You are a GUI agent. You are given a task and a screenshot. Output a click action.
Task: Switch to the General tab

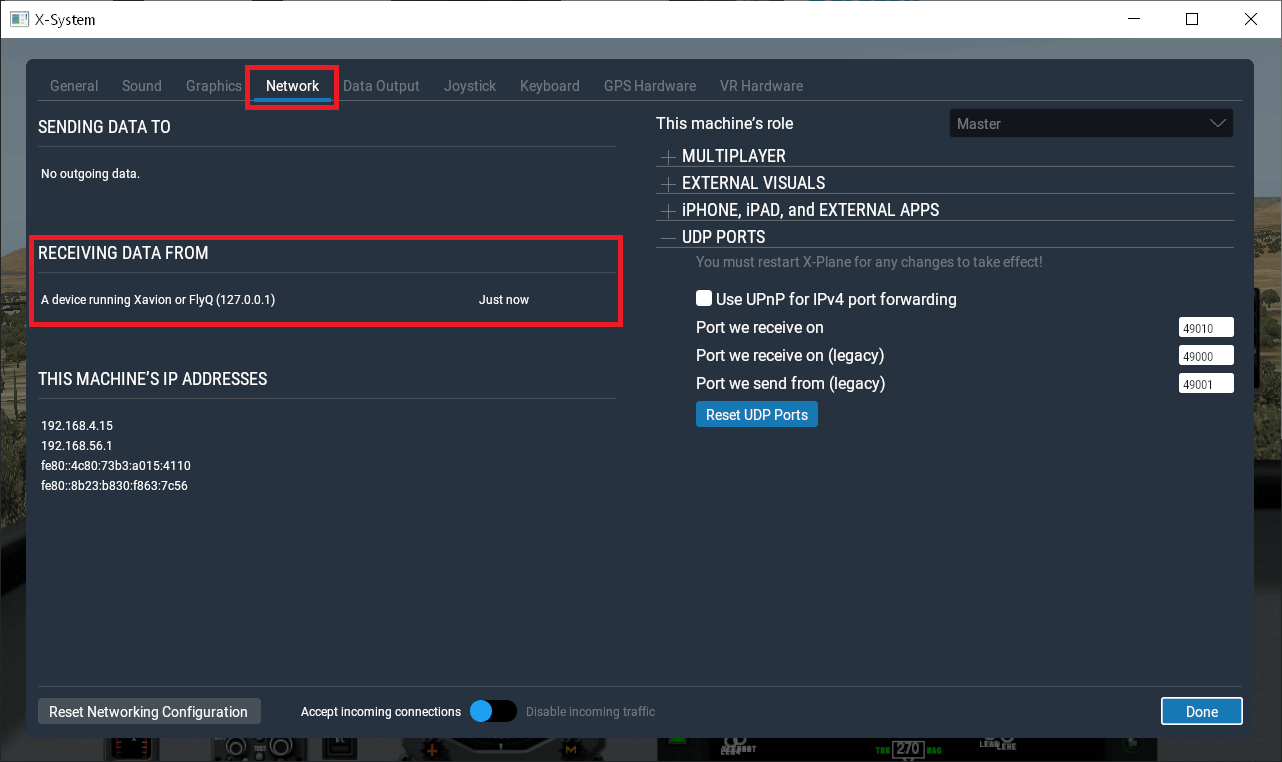pyautogui.click(x=74, y=86)
